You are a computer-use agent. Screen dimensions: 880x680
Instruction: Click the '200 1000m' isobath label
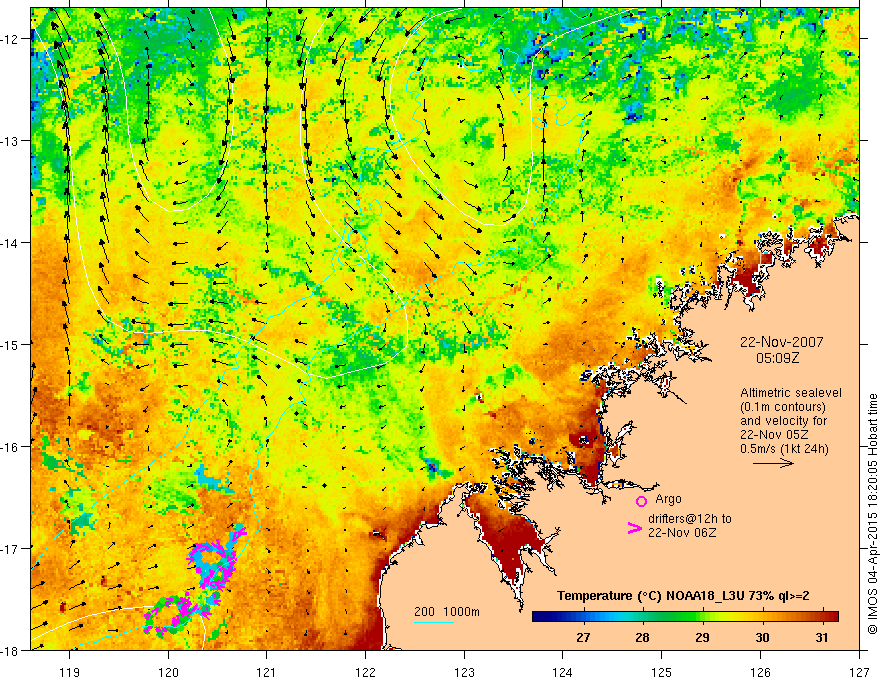click(x=447, y=612)
